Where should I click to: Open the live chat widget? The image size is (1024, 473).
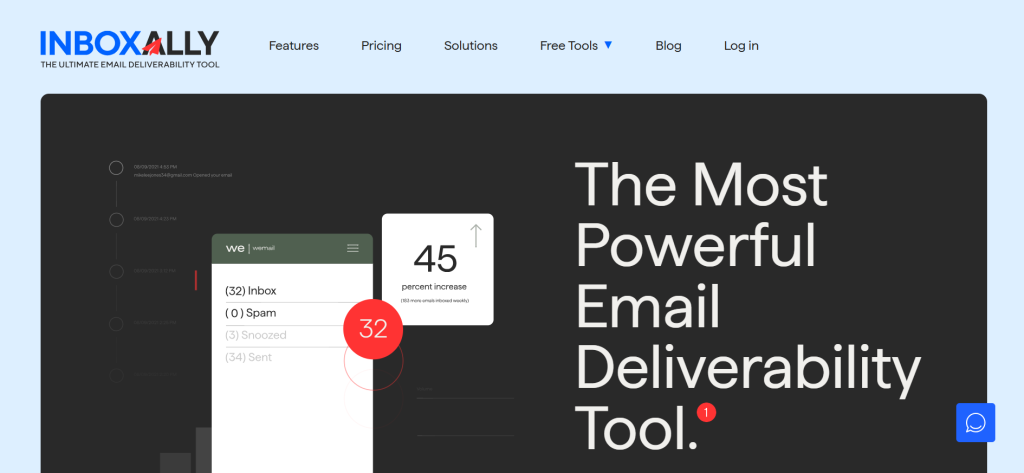point(976,423)
